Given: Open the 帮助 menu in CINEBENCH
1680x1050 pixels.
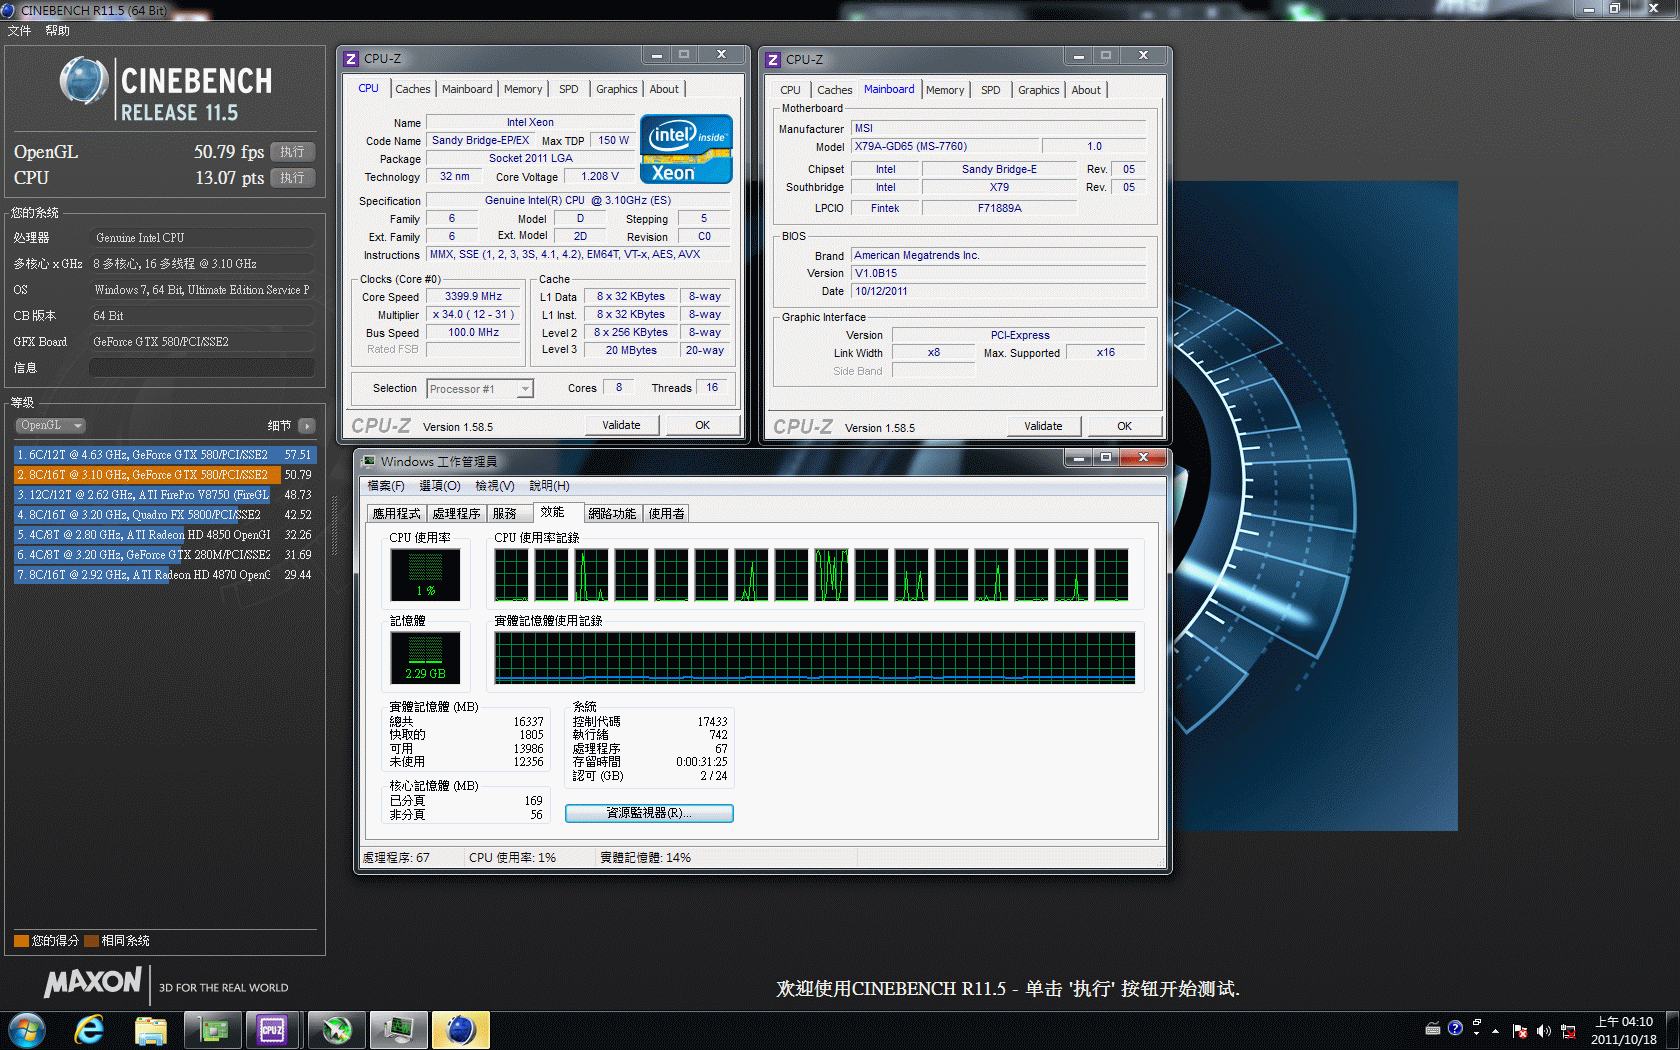Looking at the screenshot, I should 57,31.
